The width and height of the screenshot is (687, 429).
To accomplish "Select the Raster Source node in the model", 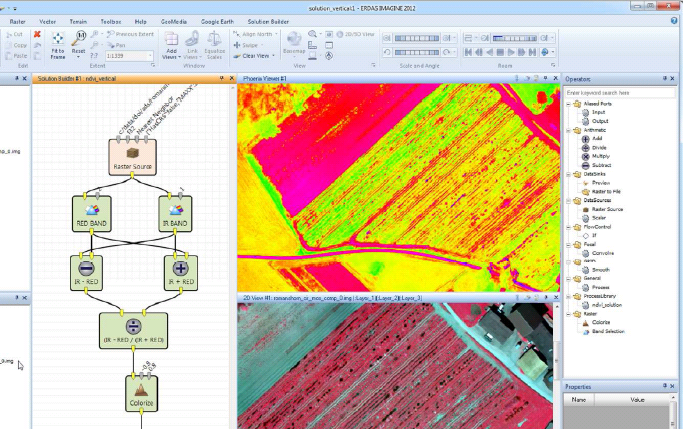I will click(132, 157).
